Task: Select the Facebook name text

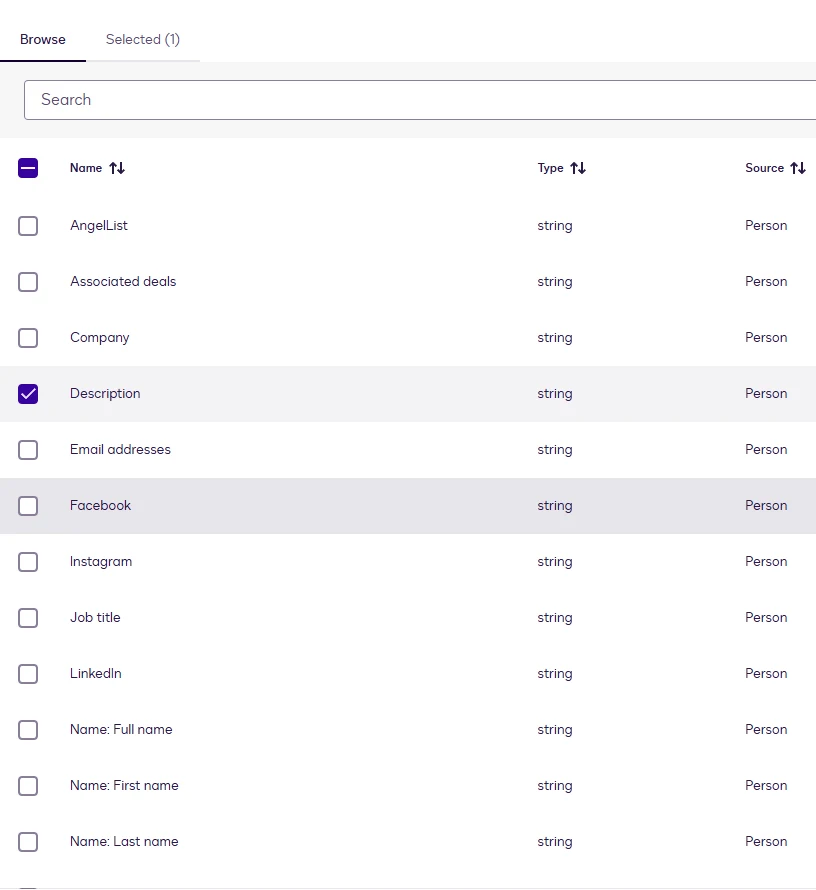Action: [100, 505]
